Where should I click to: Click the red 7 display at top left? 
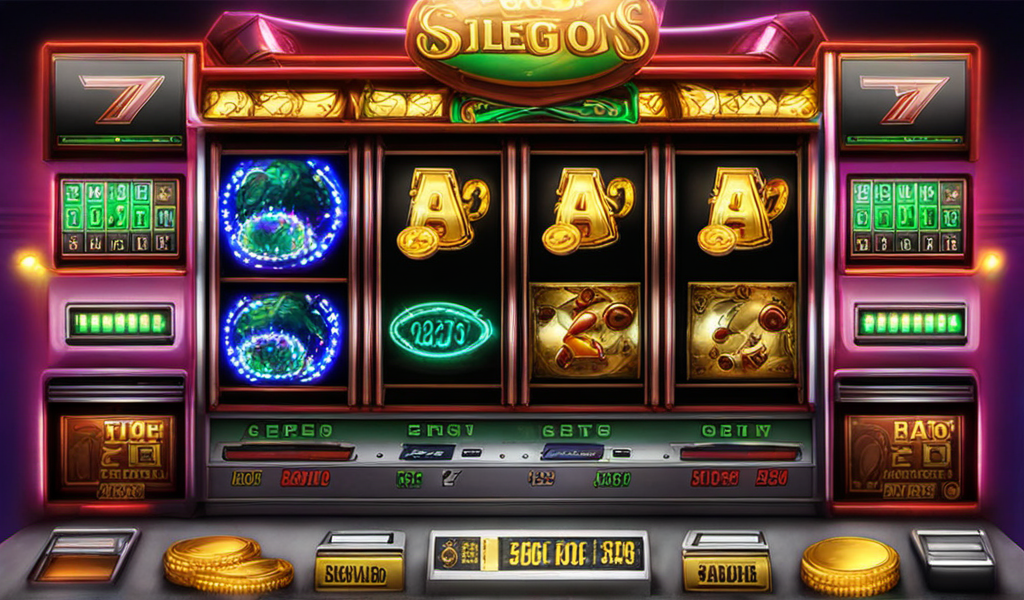(119, 101)
